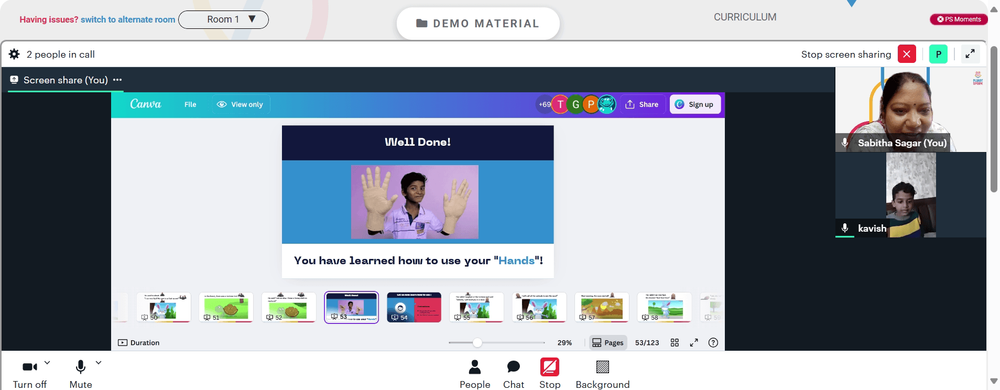
Task: Open Canva help question mark
Action: (713, 343)
